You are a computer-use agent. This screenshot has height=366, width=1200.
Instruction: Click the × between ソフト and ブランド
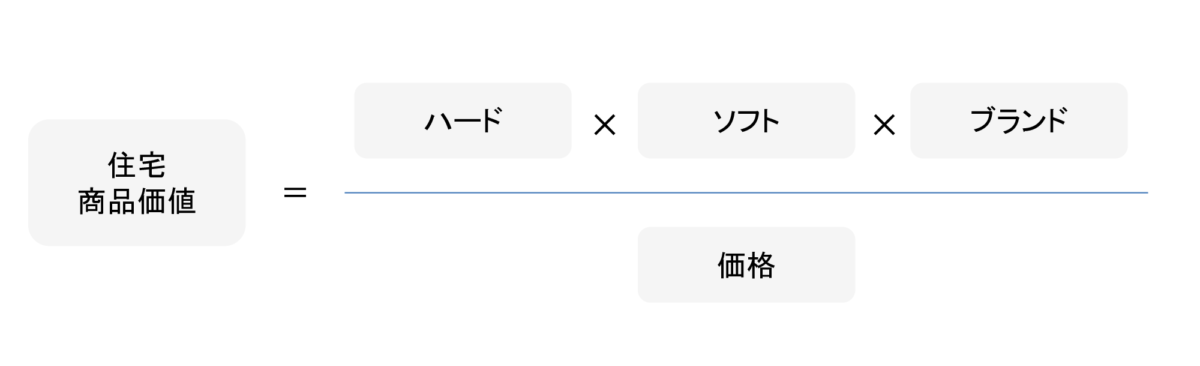tap(883, 127)
